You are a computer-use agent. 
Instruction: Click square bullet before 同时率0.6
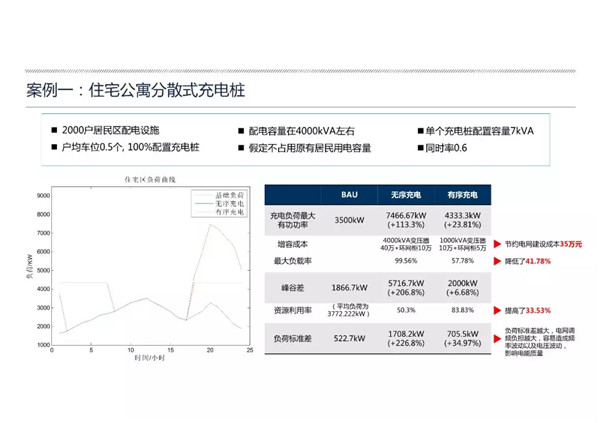(420, 148)
